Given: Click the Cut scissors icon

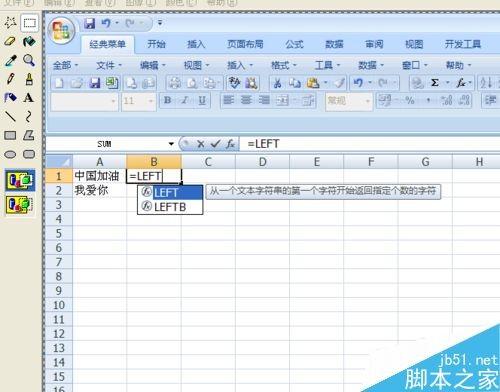Looking at the screenshot, I should point(277,83).
